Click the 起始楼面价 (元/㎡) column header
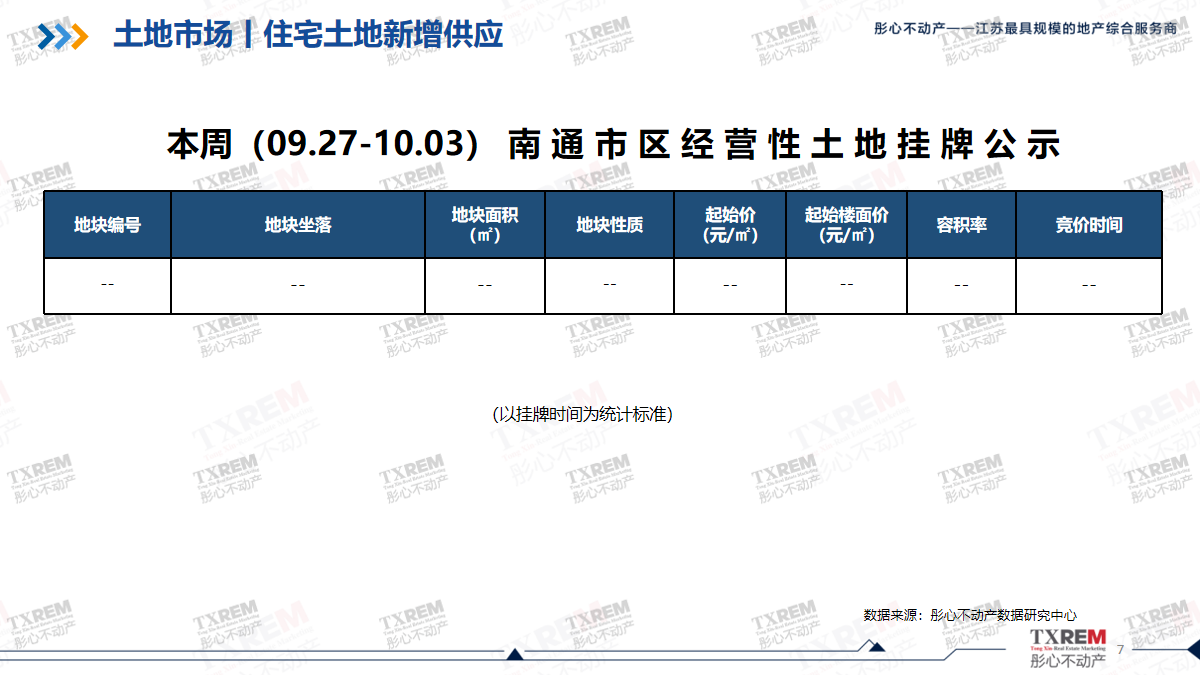Viewport: 1200px width, 675px height. click(x=847, y=225)
